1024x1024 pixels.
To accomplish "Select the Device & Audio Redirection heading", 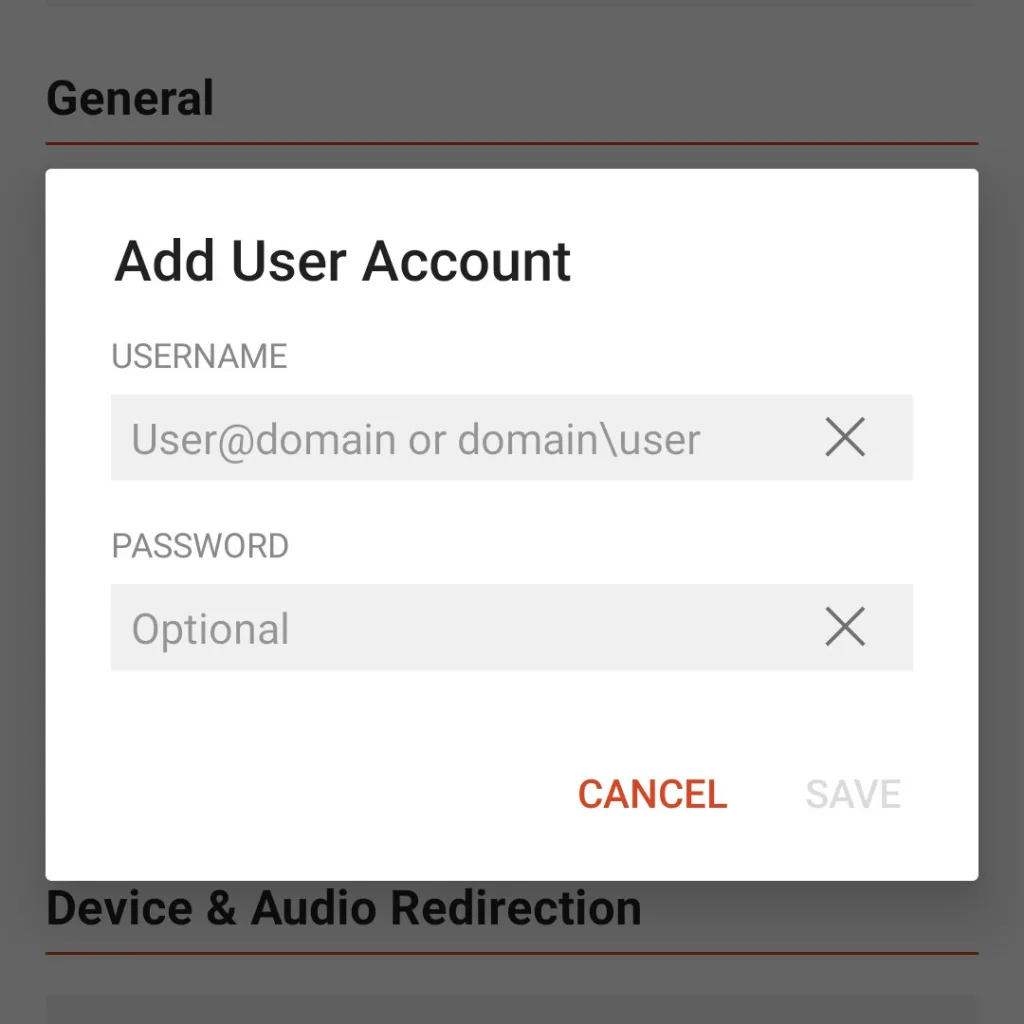I will tap(344, 908).
